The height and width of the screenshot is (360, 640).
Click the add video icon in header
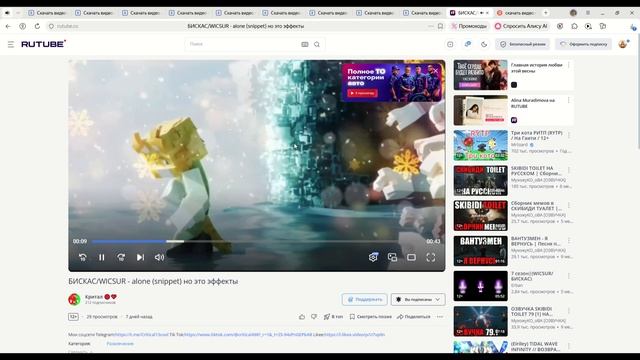[x=450, y=44]
